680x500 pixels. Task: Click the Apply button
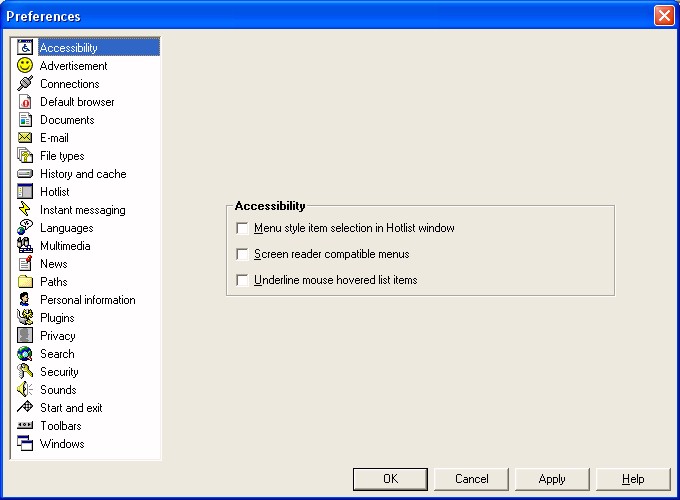[552, 479]
